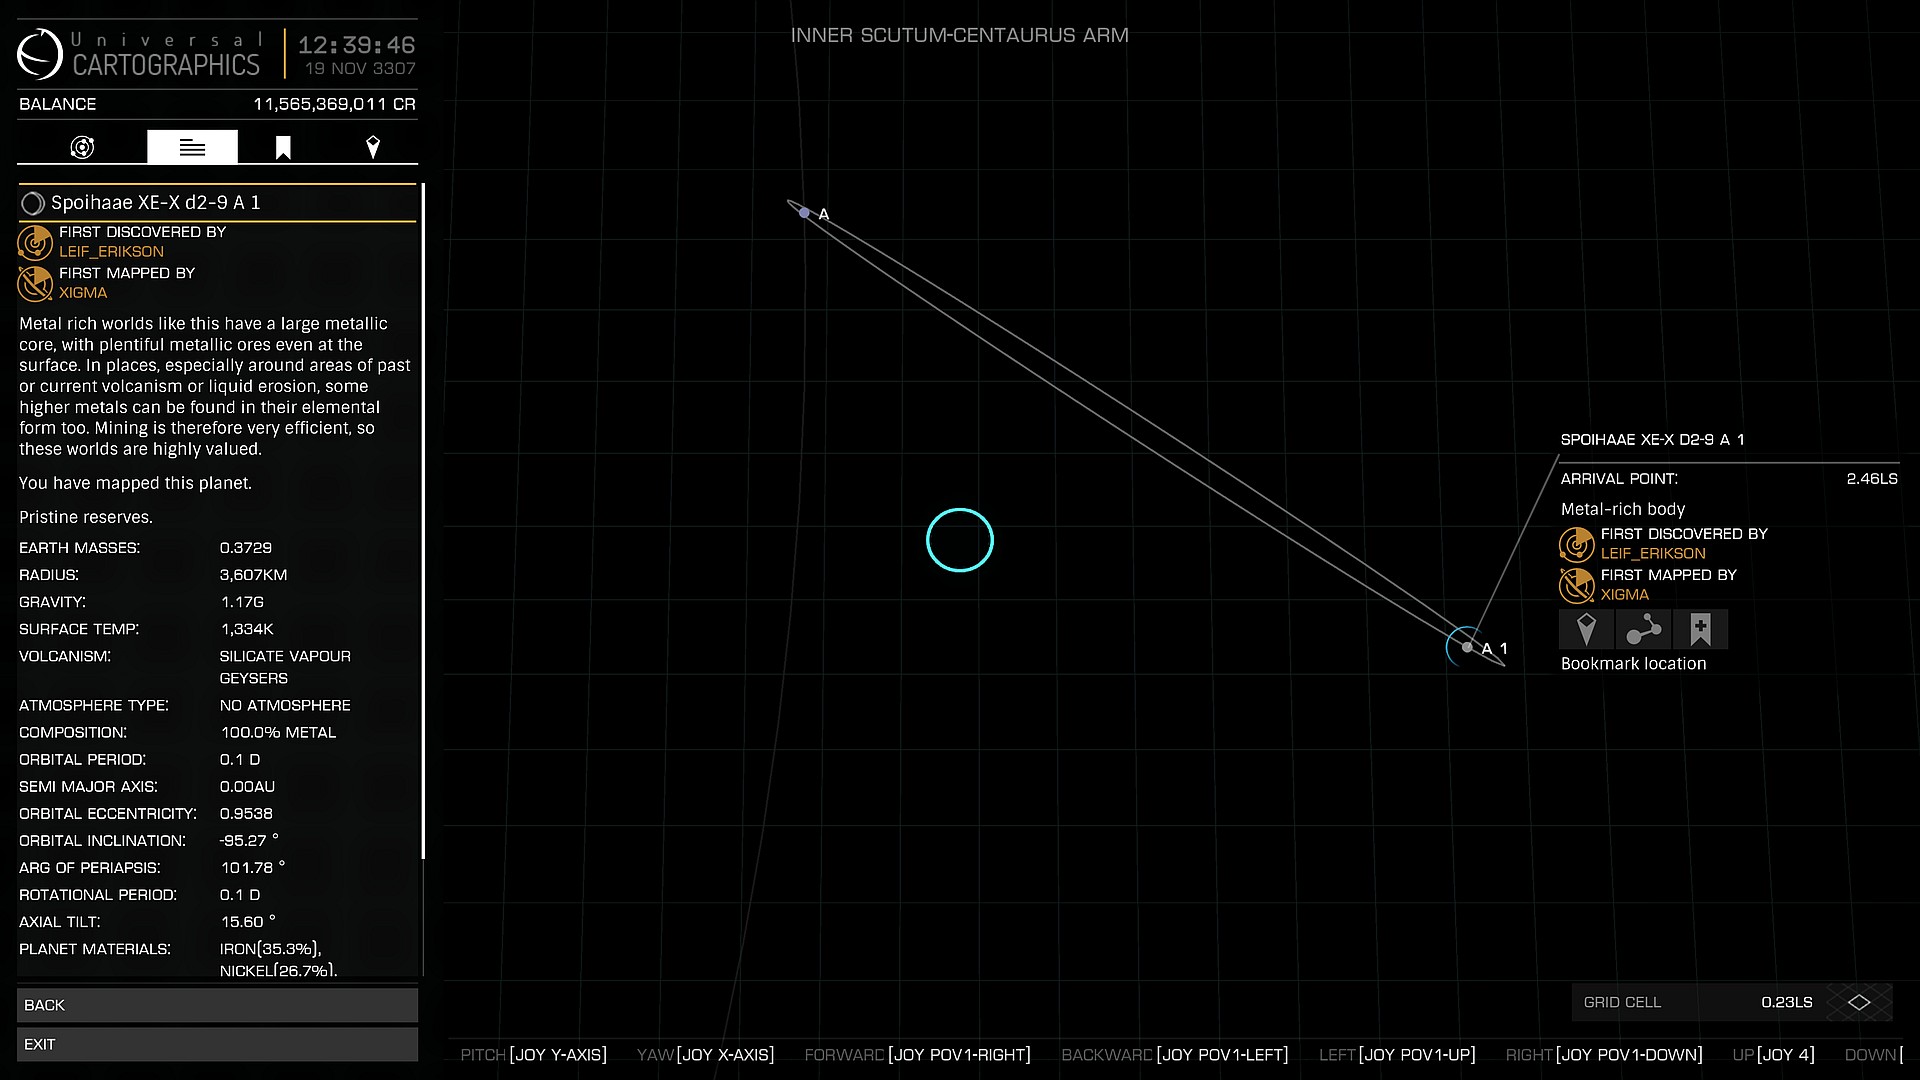Open the map pin locations tab

coord(373,148)
